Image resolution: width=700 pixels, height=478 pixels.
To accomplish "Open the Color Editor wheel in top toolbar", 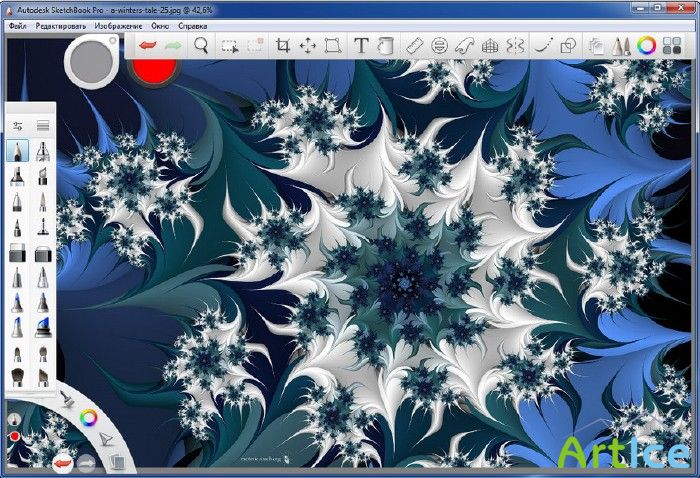I will 646,46.
